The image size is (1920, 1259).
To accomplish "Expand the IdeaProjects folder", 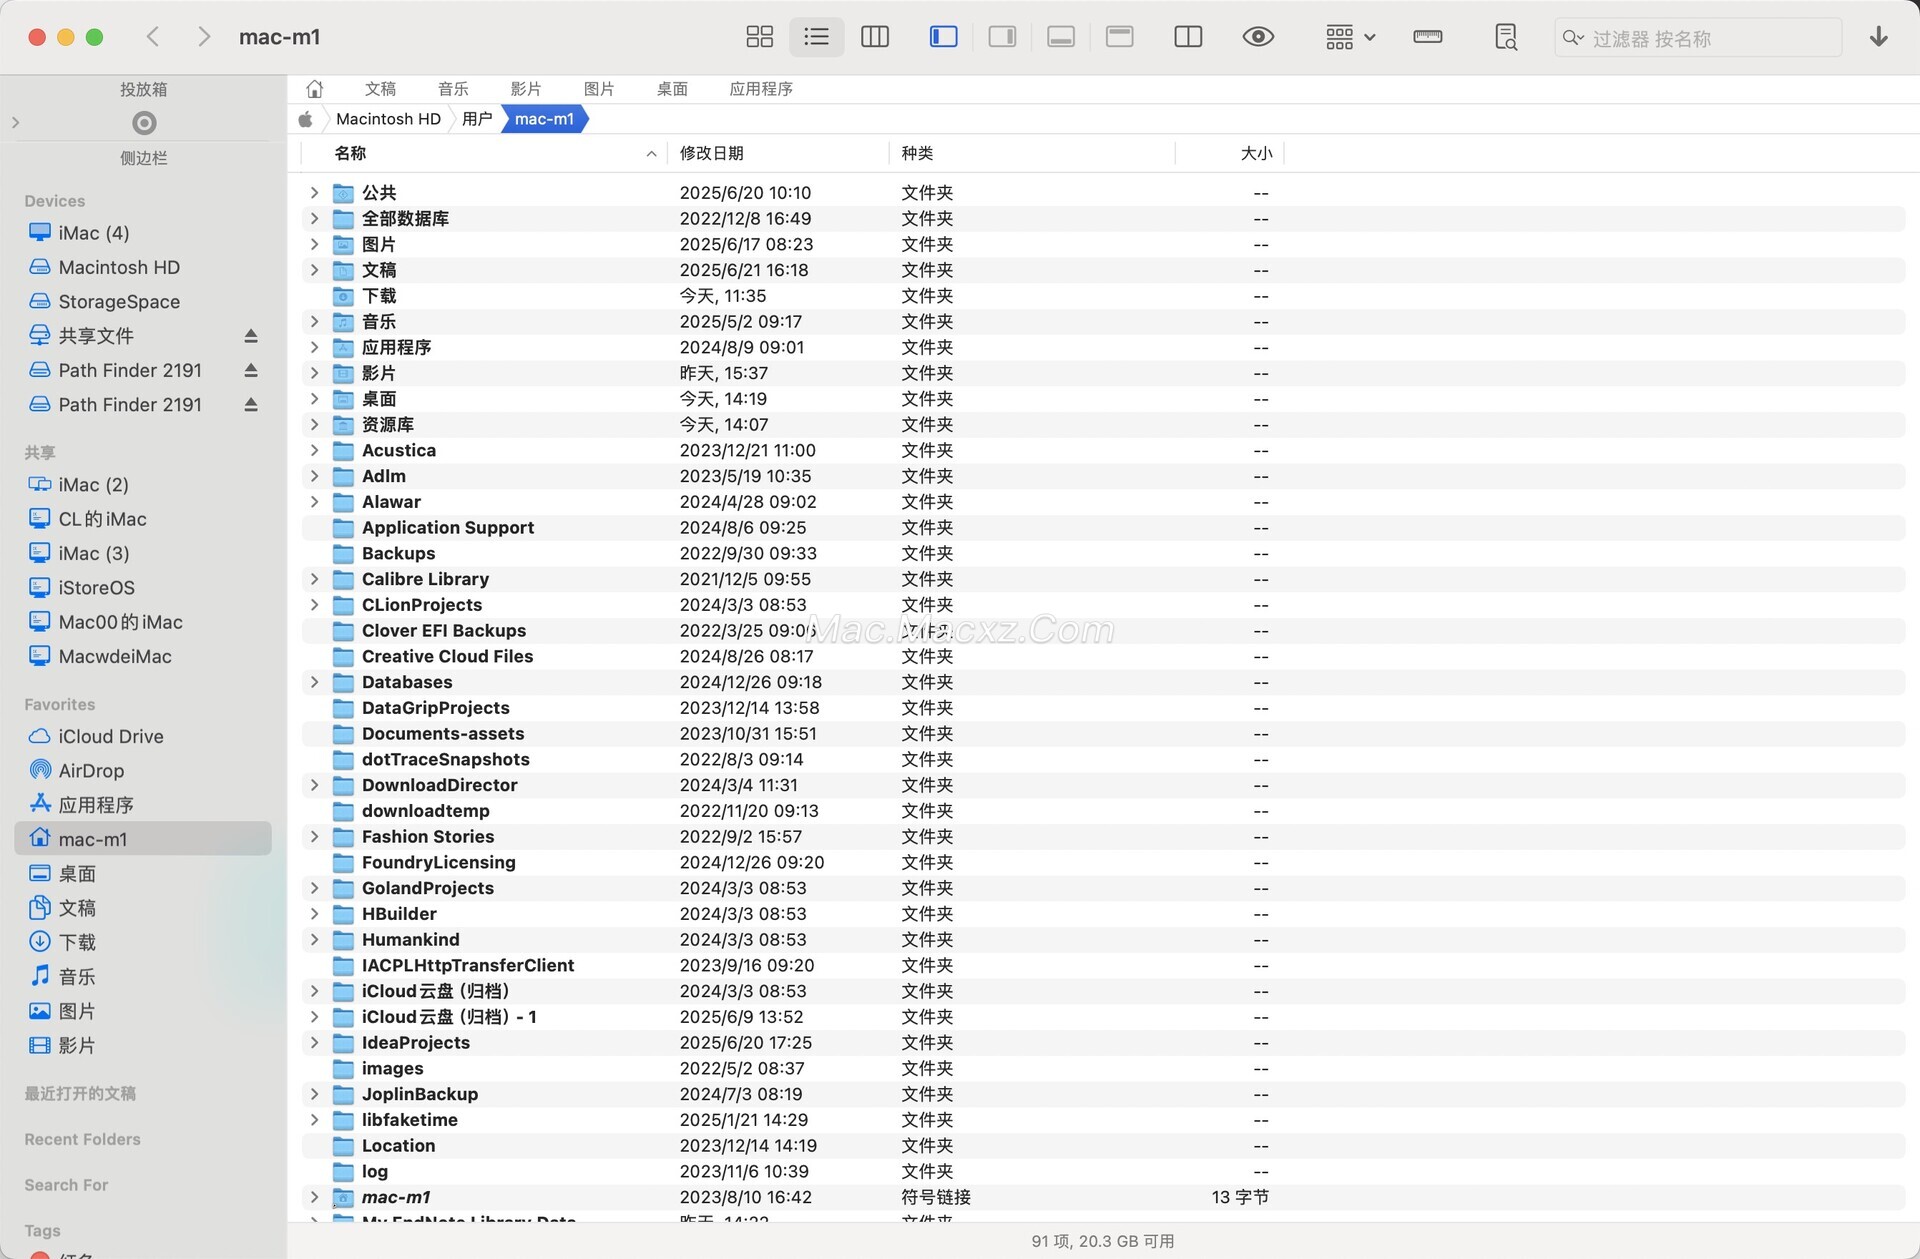I will (x=314, y=1042).
